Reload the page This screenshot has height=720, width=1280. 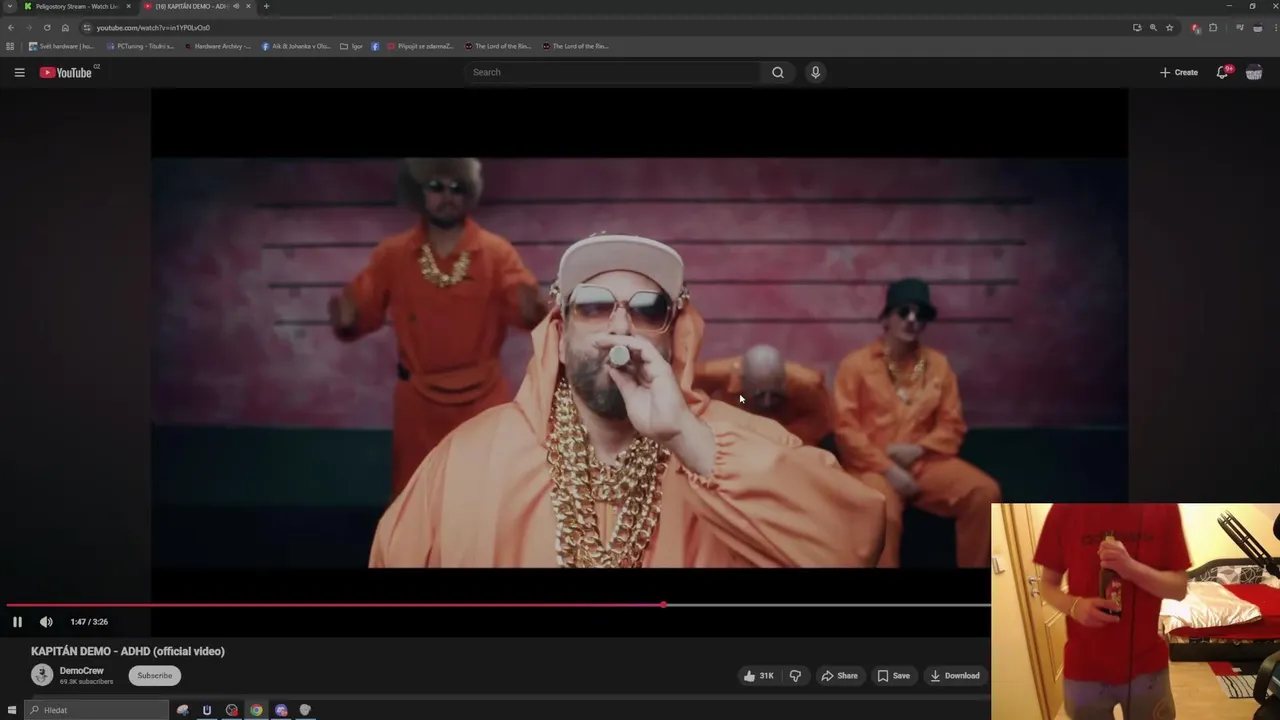coord(46,28)
